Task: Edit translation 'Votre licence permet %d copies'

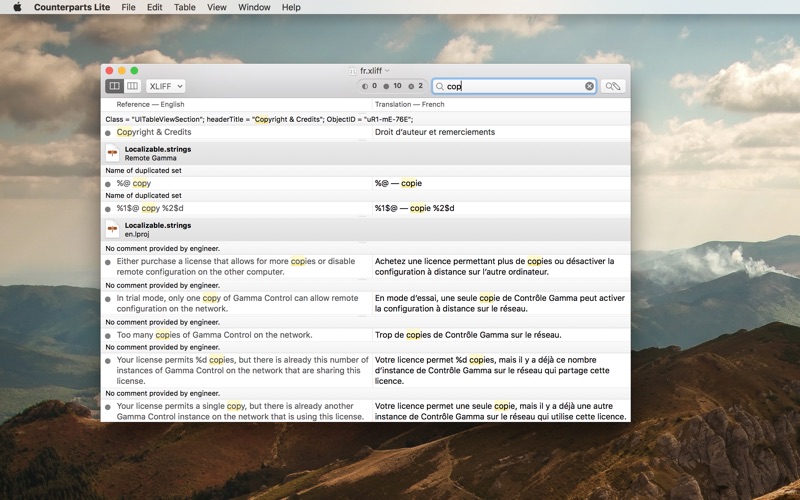Action: pos(492,370)
